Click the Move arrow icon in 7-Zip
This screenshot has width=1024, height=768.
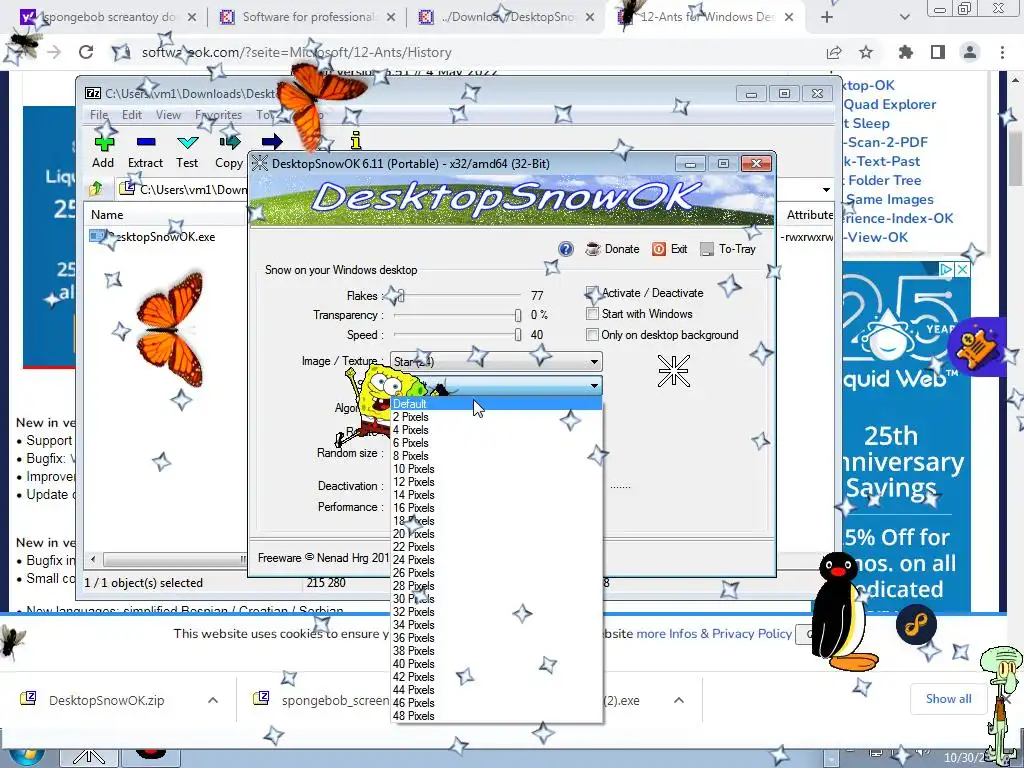(272, 141)
